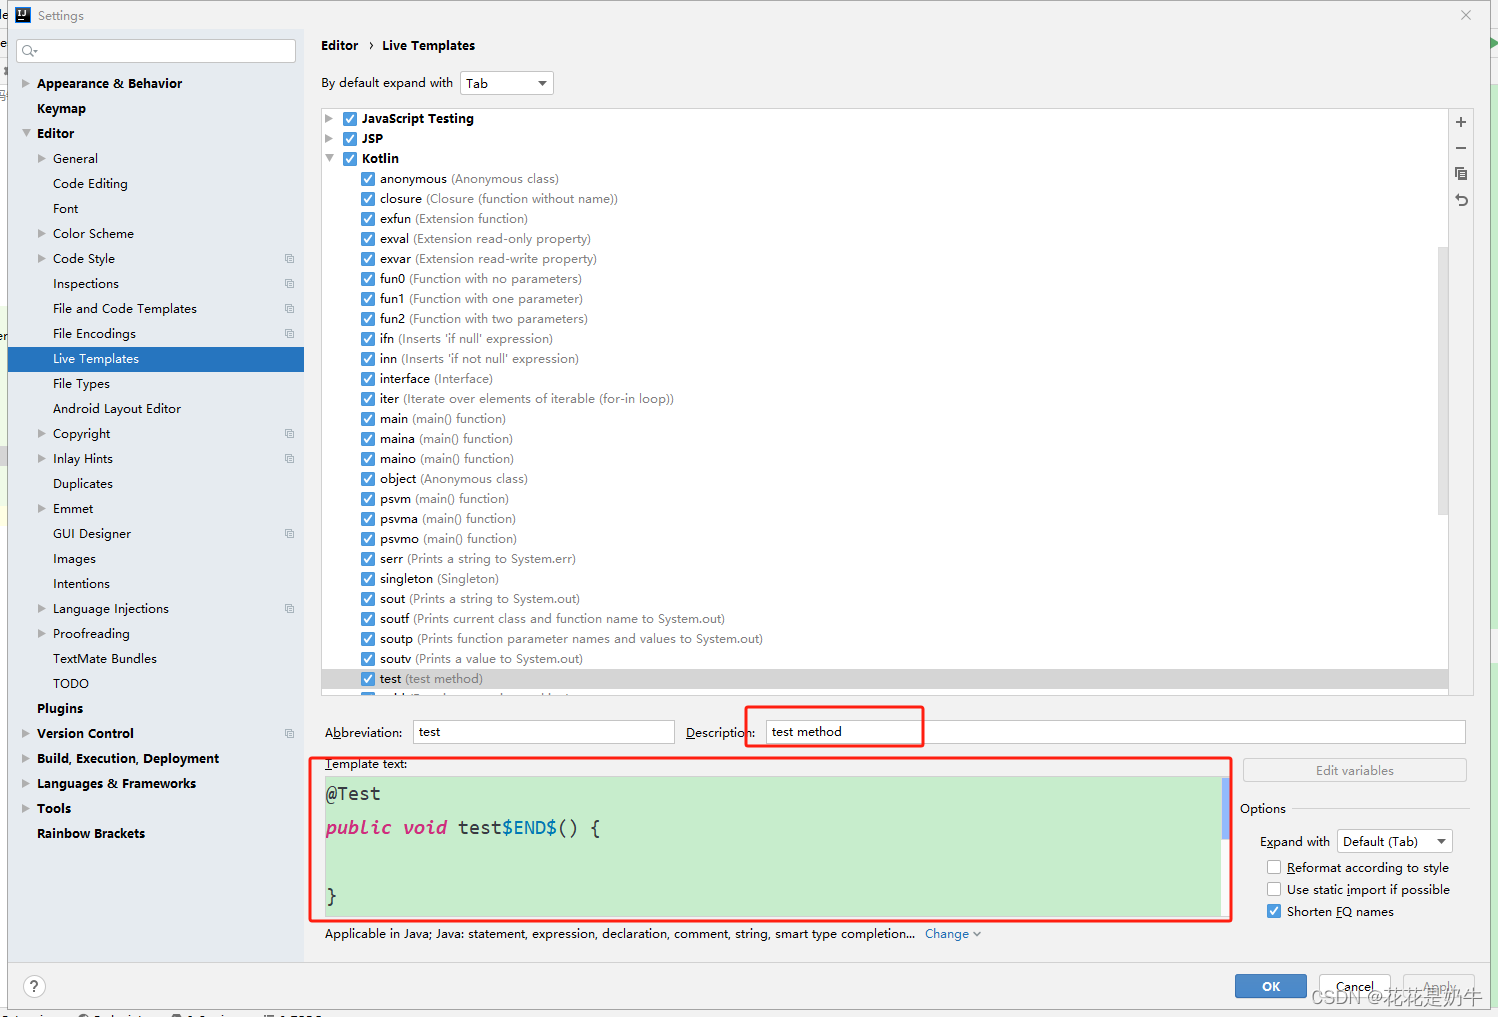Click the settings search field

click(156, 51)
